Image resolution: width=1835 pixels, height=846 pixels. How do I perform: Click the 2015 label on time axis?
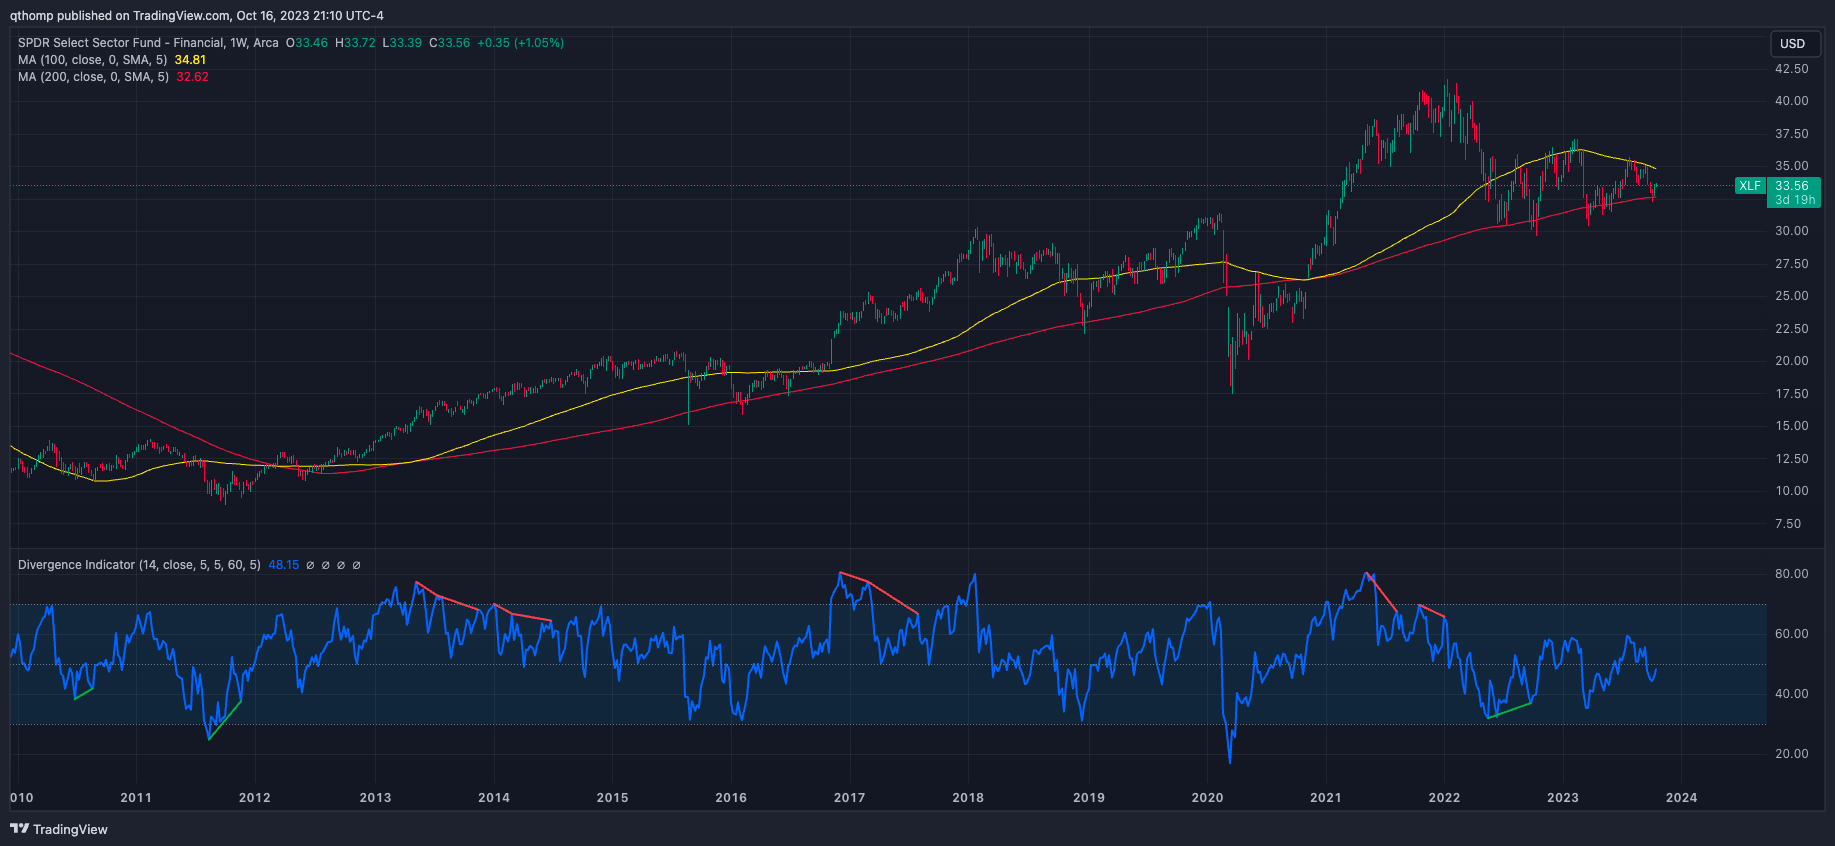pos(612,797)
